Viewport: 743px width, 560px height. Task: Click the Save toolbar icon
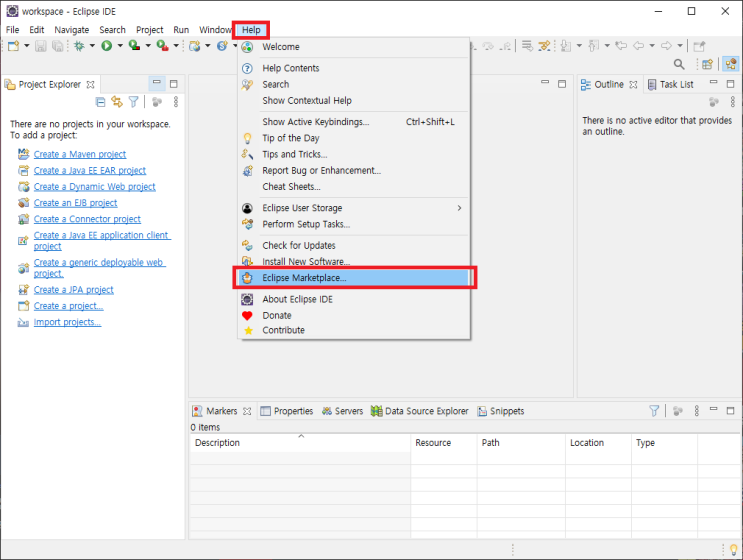click(x=41, y=46)
